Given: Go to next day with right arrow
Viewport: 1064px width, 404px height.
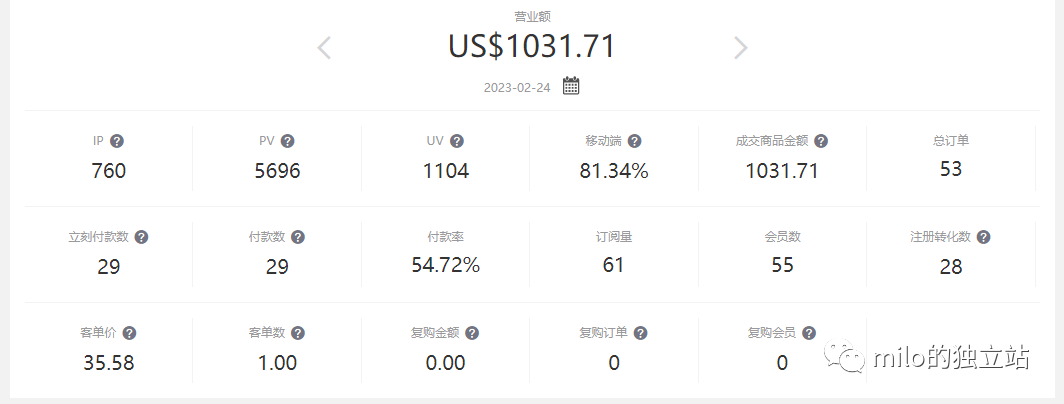Looking at the screenshot, I should 740,47.
